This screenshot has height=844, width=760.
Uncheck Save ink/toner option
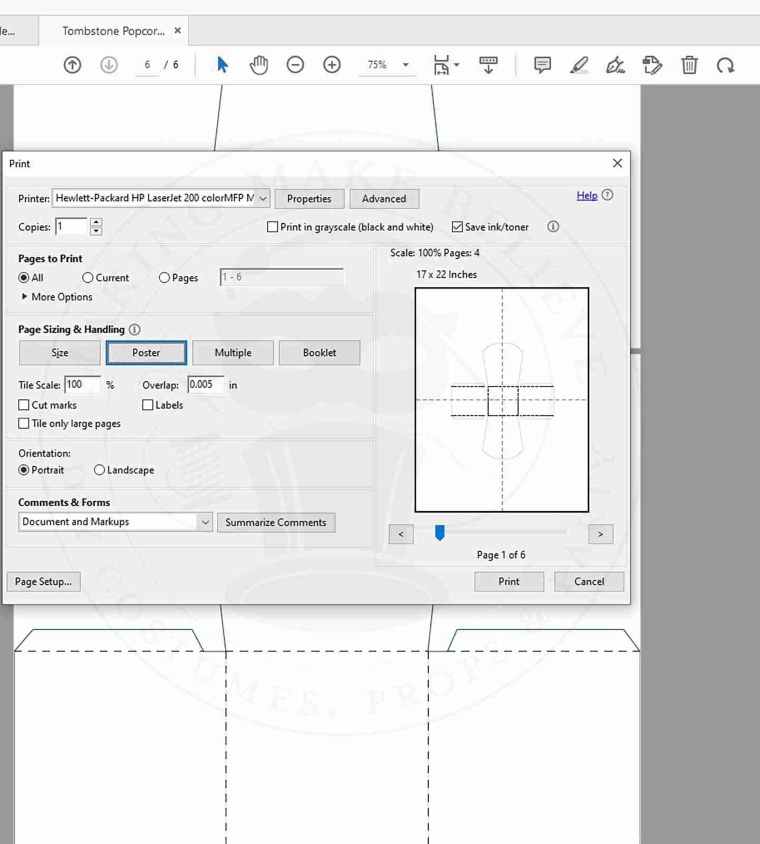(457, 227)
